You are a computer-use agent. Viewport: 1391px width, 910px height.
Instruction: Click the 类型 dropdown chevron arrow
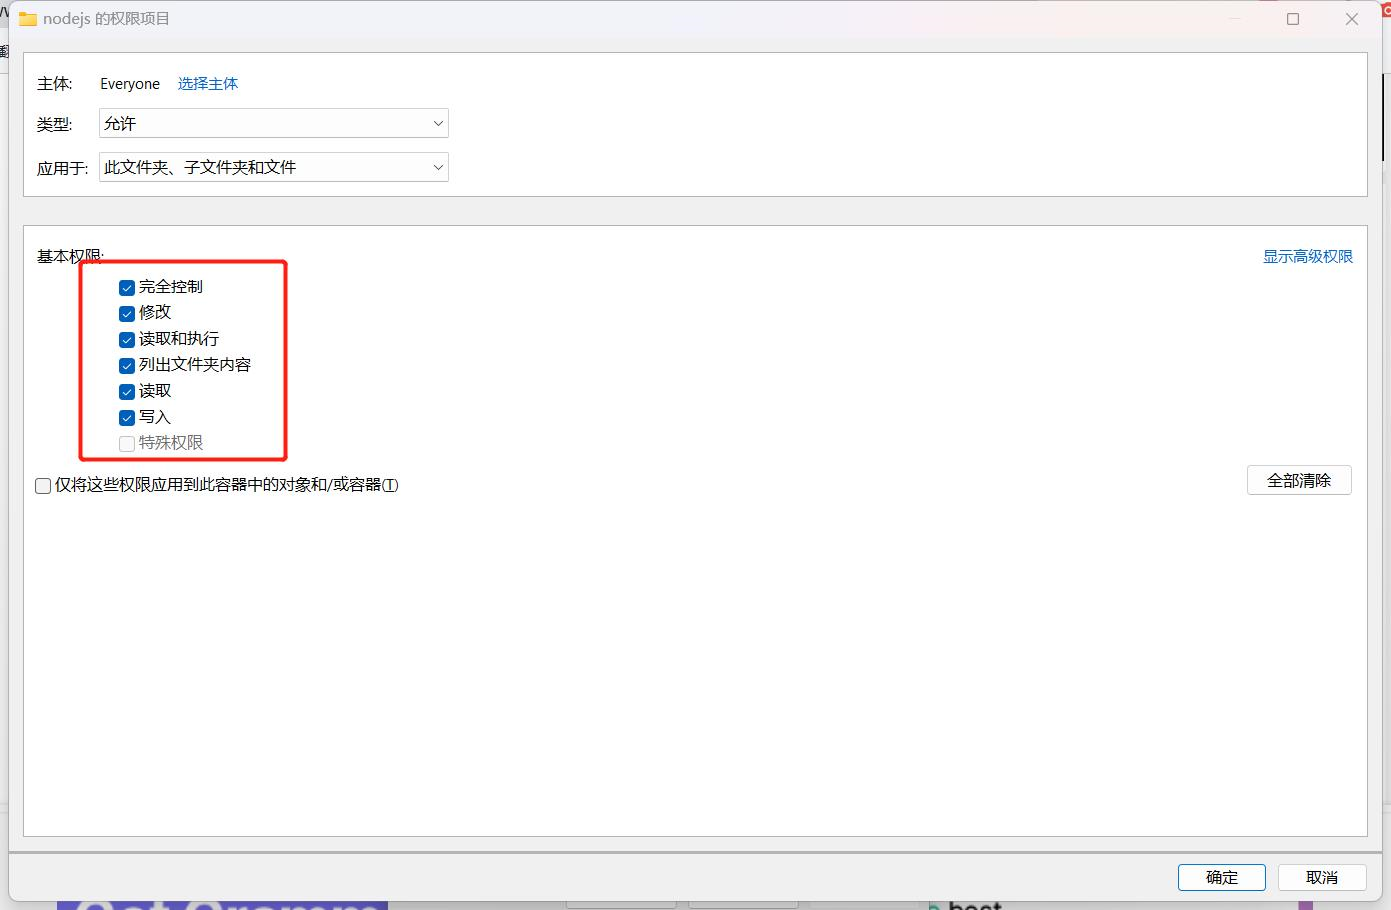438,124
